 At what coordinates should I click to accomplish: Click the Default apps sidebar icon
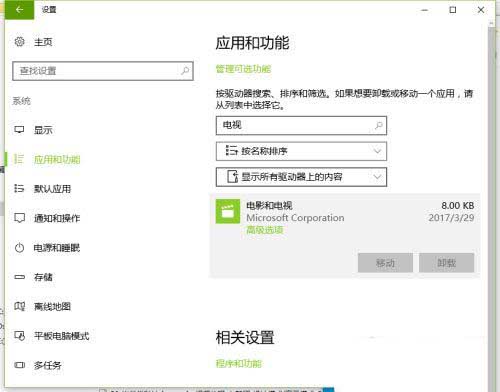19,188
